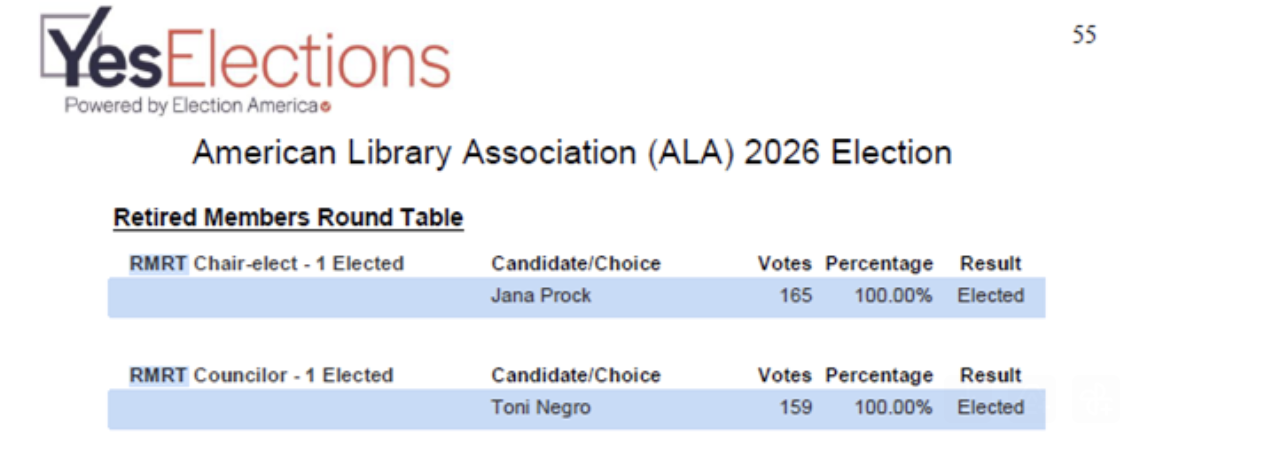Image resolution: width=1284 pixels, height=470 pixels.
Task: Click the Elected result for Toni Negro
Action: point(990,408)
